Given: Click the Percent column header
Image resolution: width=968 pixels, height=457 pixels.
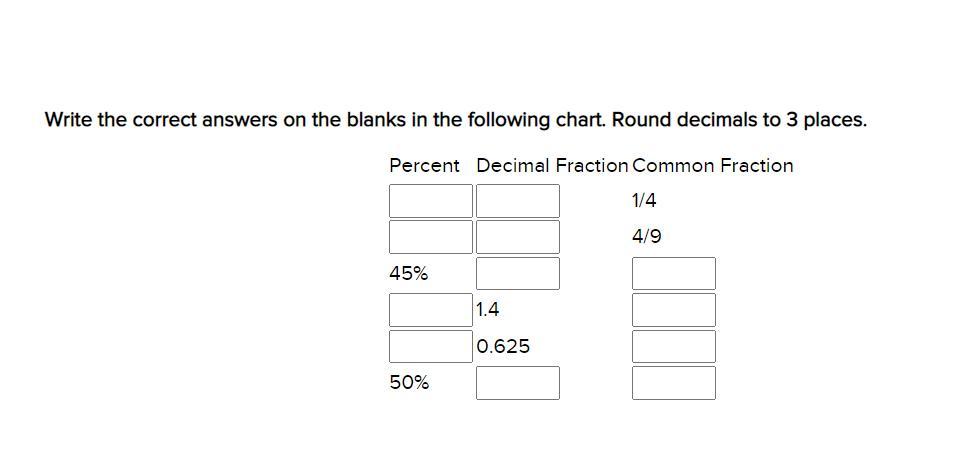Looking at the screenshot, I should 424,166.
